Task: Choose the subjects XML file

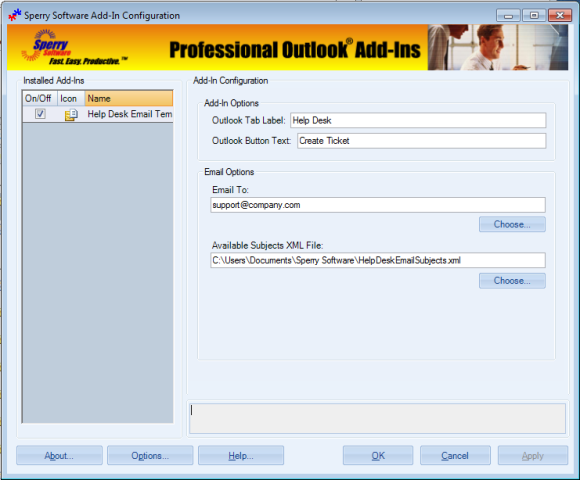Action: [x=512, y=281]
